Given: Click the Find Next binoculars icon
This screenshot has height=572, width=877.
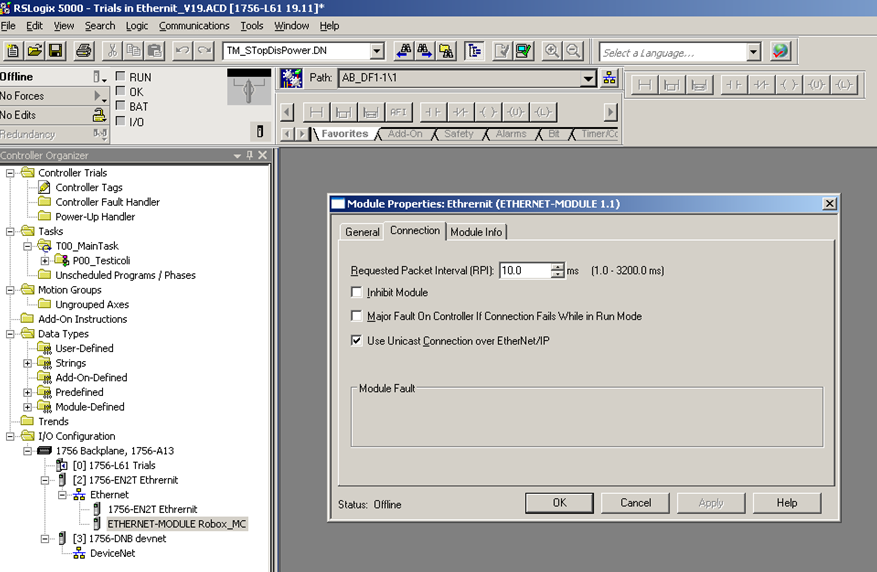Looking at the screenshot, I should pos(425,51).
